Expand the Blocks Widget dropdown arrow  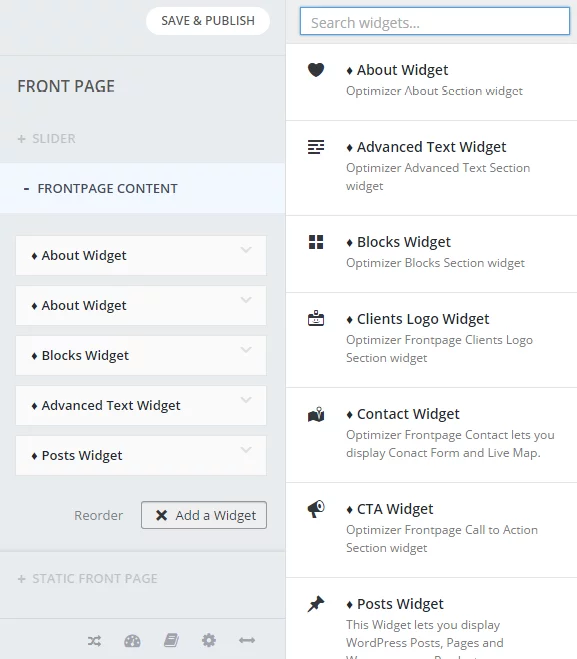[x=246, y=350]
